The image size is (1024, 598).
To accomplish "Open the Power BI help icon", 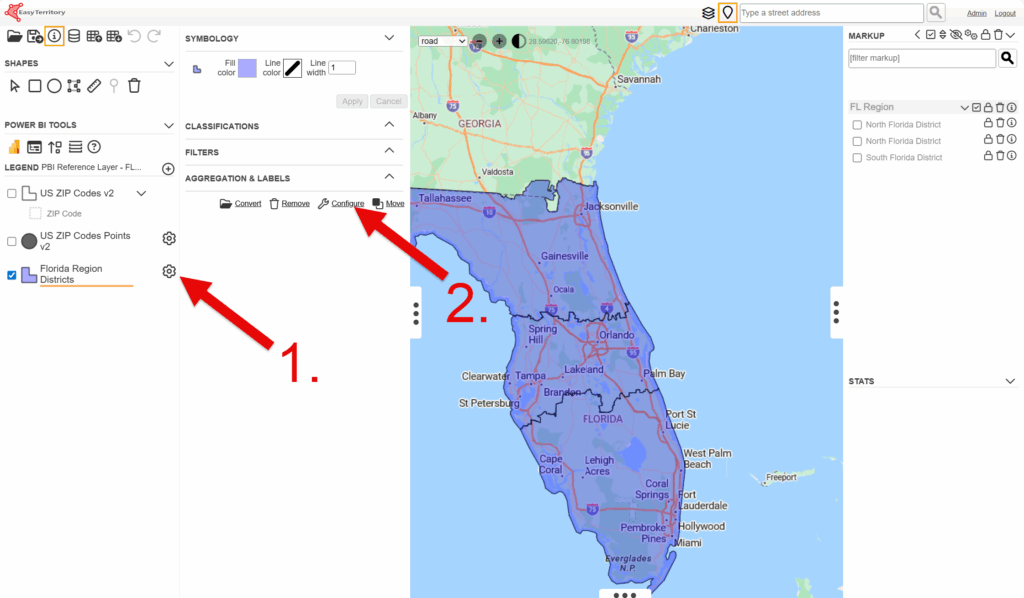I will tap(94, 147).
